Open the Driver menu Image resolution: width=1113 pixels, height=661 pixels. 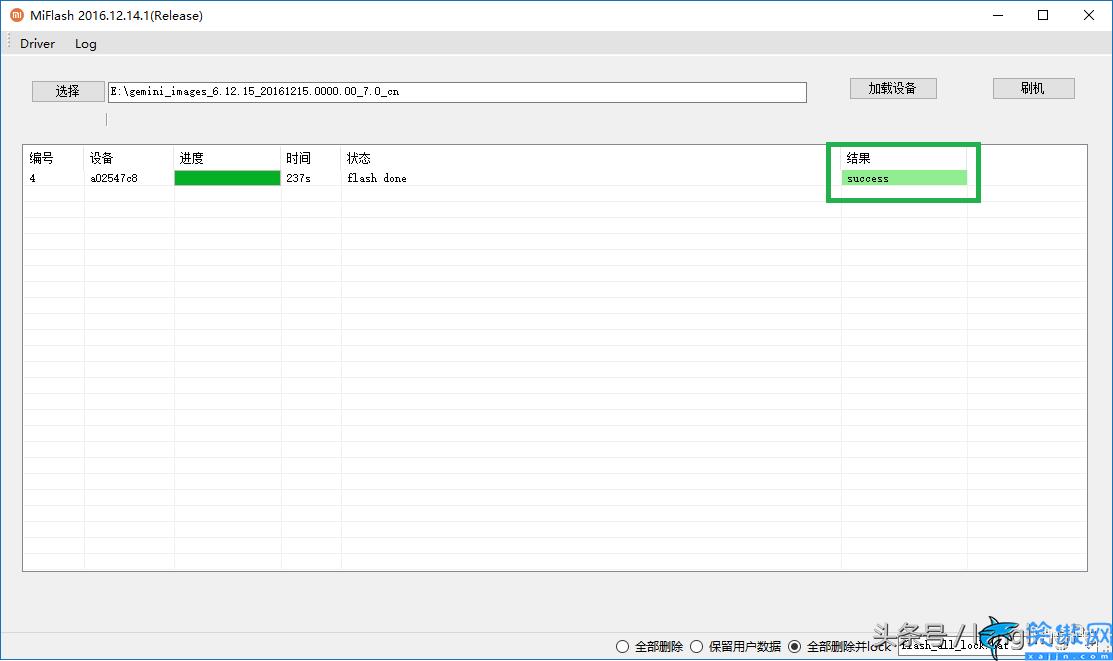tap(38, 43)
